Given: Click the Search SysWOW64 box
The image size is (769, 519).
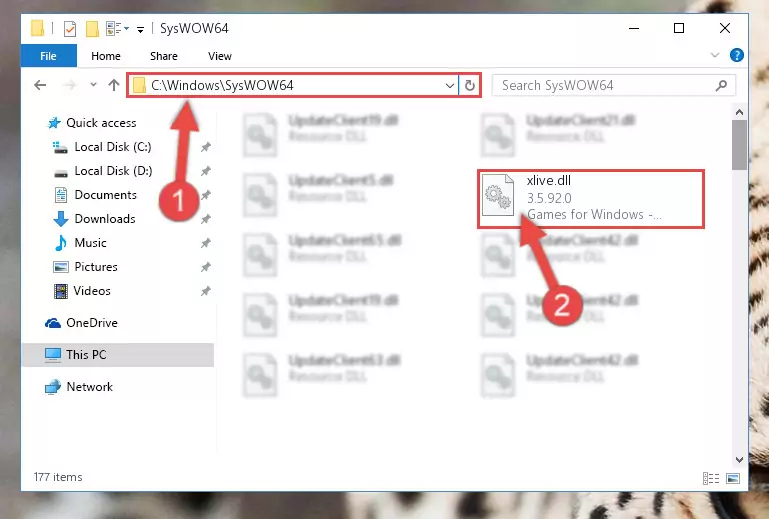Looking at the screenshot, I should pyautogui.click(x=613, y=85).
